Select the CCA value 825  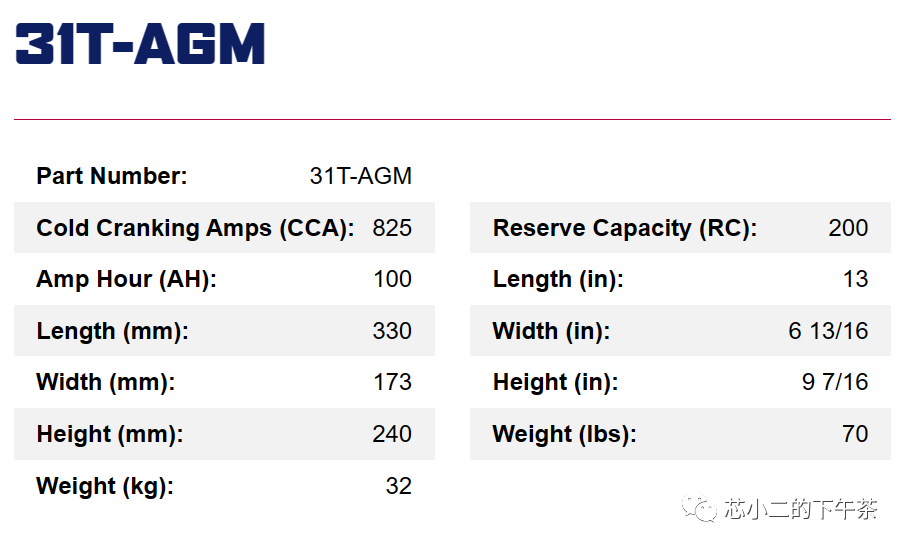pyautogui.click(x=392, y=228)
